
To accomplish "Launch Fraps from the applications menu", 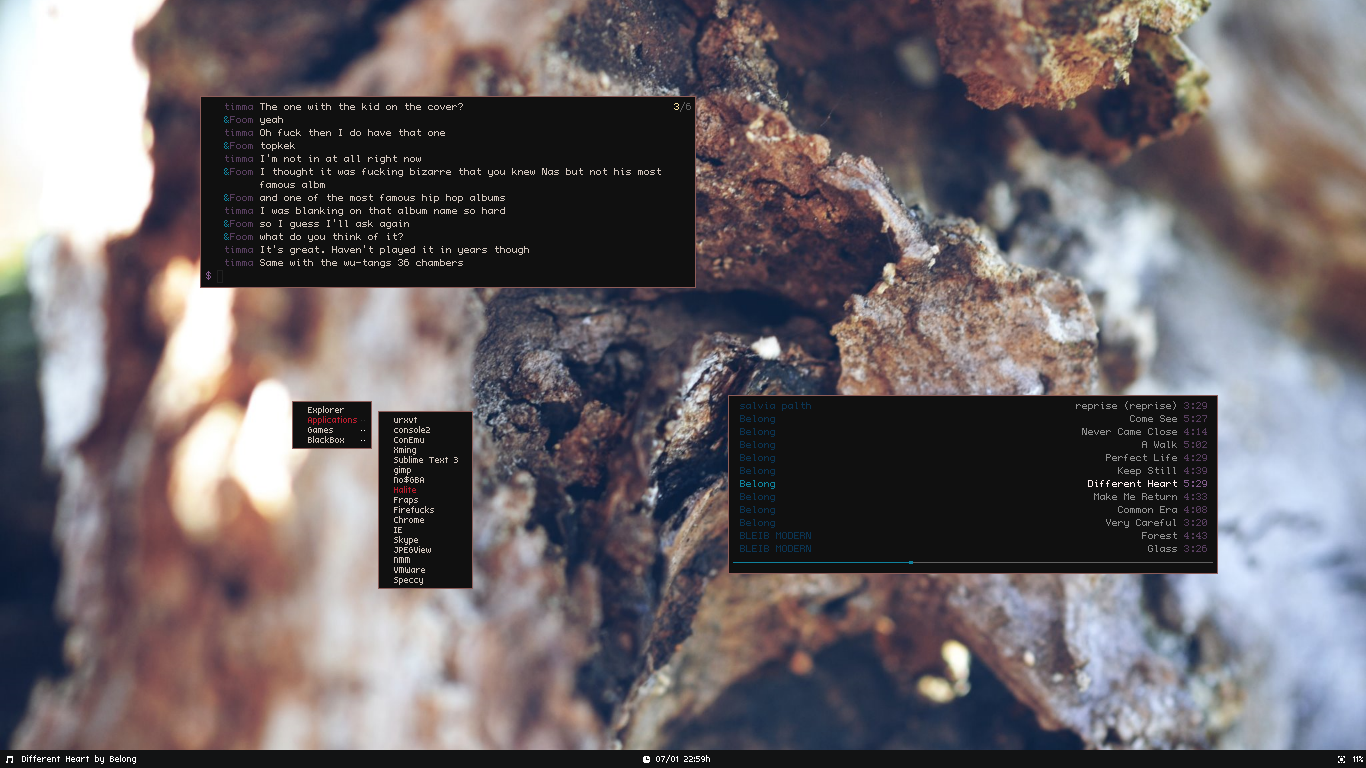I will pyautogui.click(x=405, y=500).
